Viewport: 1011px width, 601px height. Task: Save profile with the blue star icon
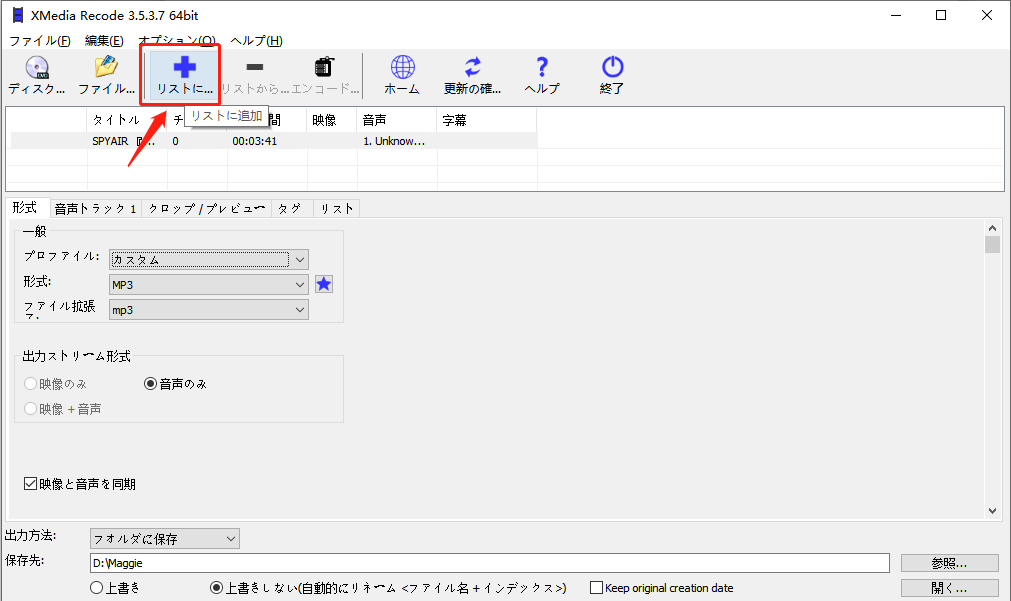pyautogui.click(x=323, y=284)
